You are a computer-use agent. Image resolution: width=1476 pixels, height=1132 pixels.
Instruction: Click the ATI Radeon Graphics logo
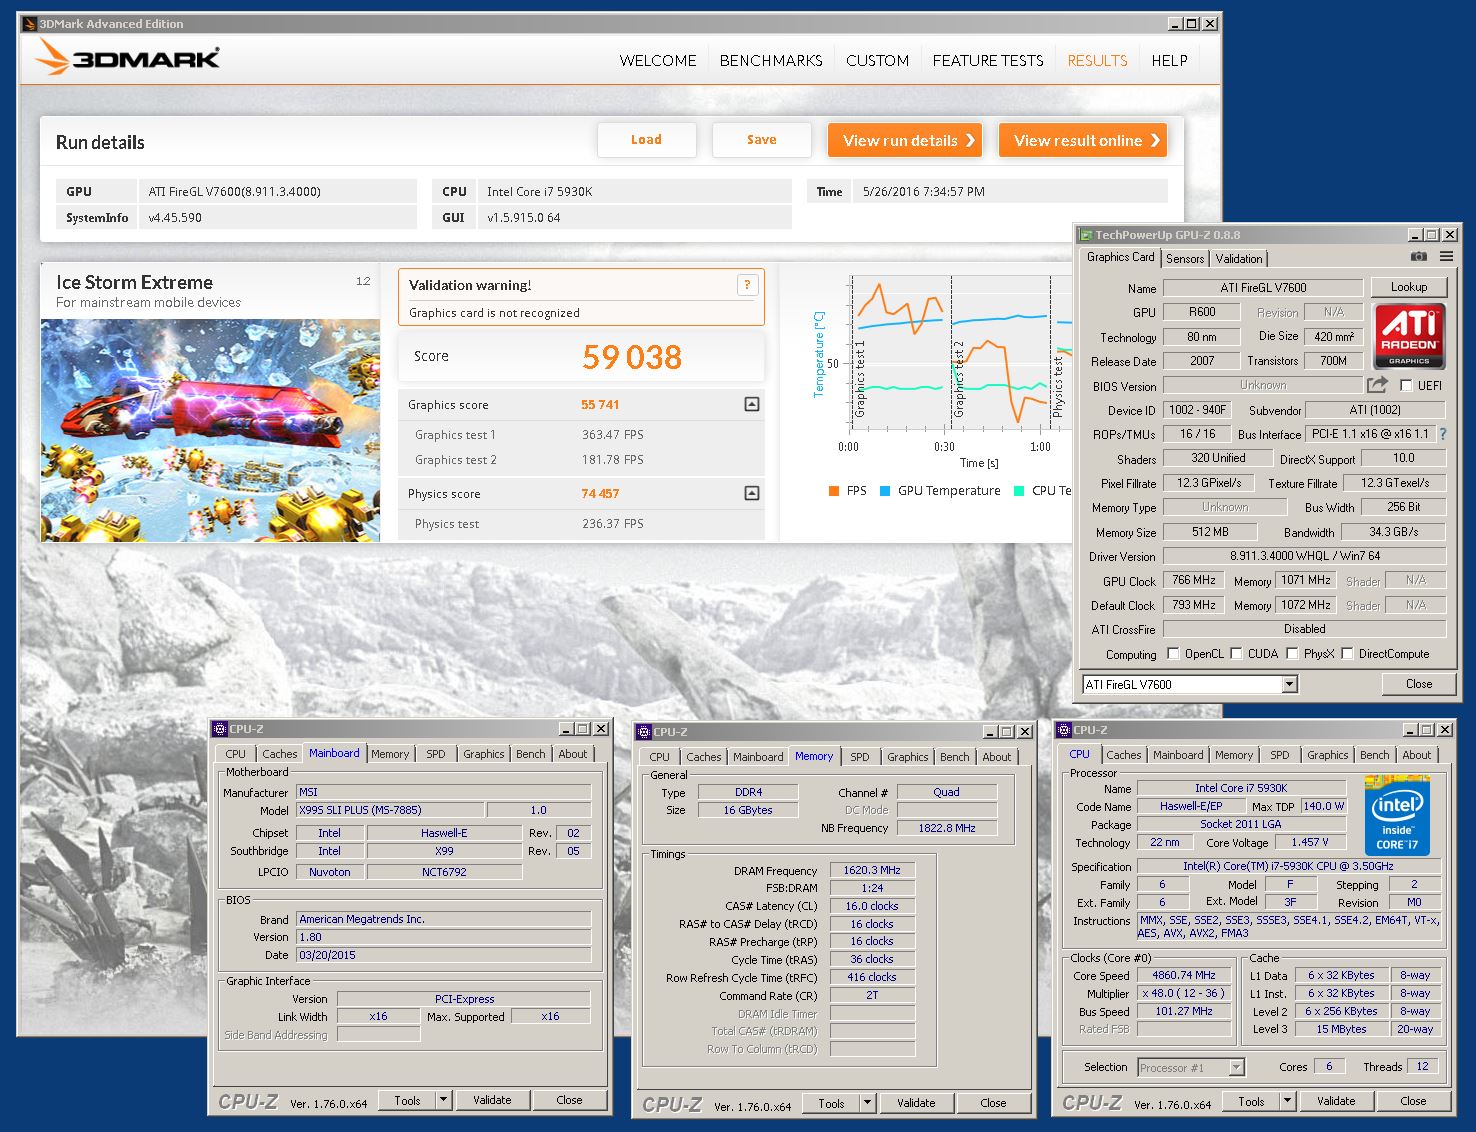pyautogui.click(x=1408, y=337)
